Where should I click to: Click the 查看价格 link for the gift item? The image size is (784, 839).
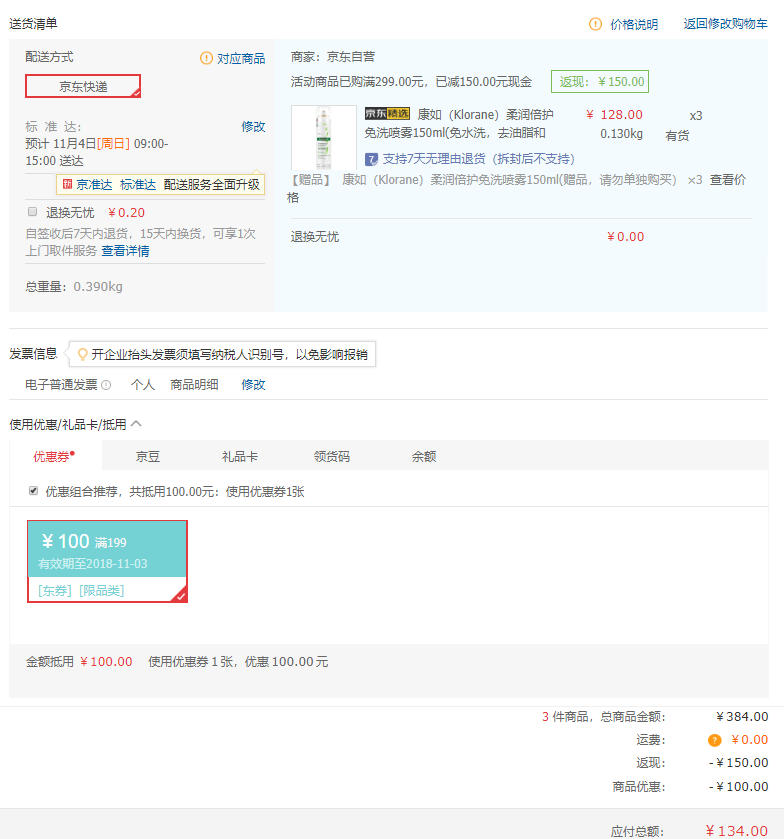point(728,180)
